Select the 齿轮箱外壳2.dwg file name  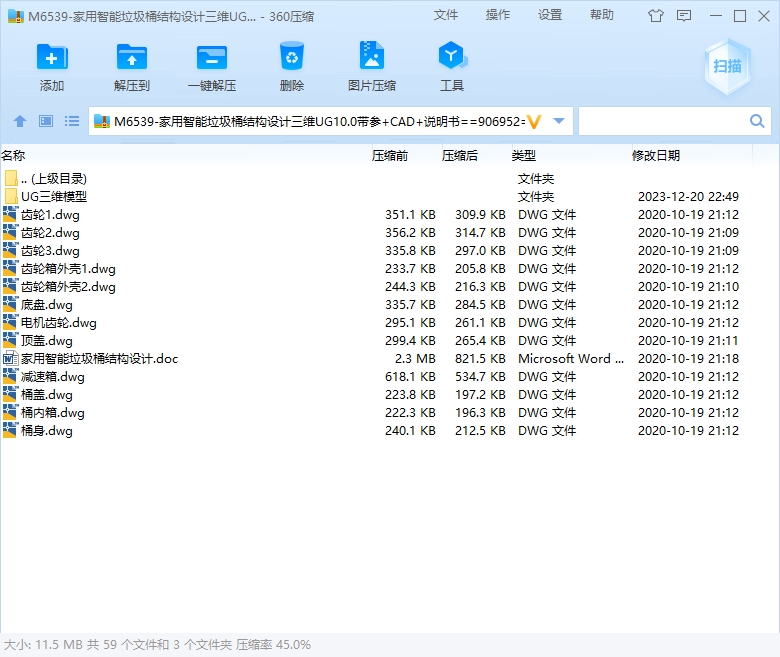point(68,286)
